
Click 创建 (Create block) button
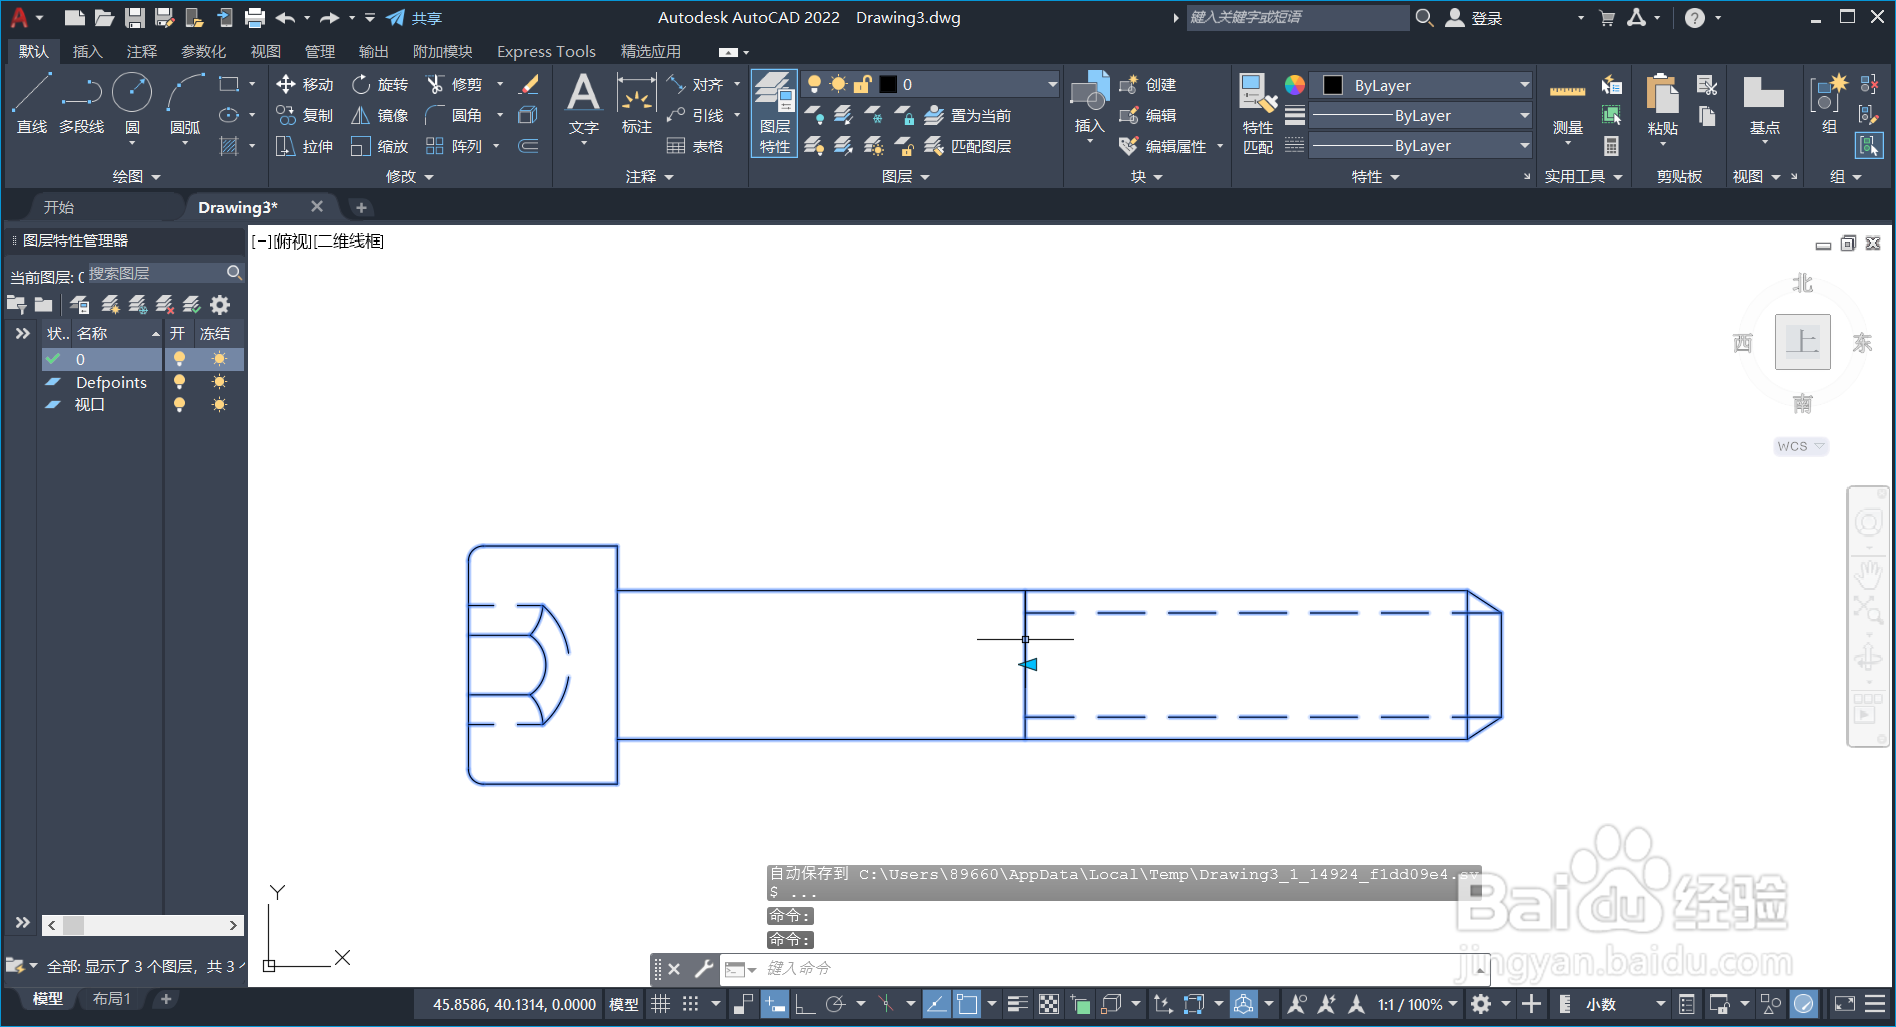[x=1148, y=85]
